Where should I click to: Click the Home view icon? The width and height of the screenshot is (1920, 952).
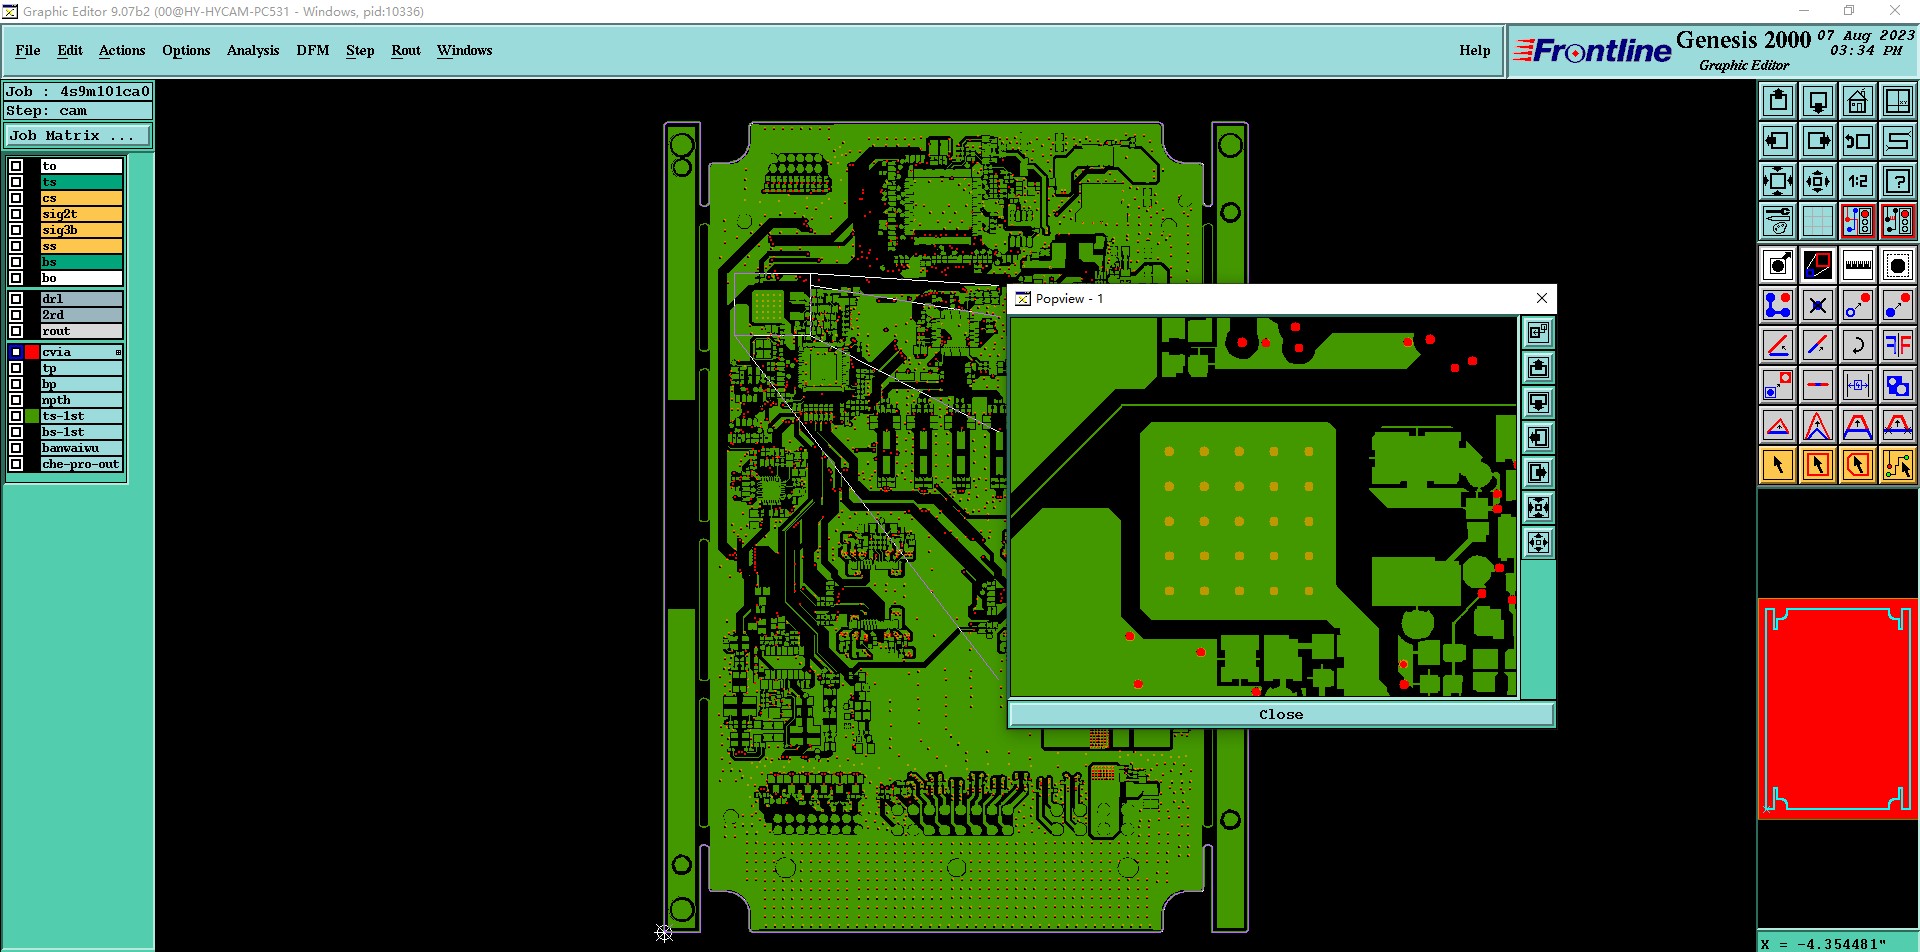1857,101
